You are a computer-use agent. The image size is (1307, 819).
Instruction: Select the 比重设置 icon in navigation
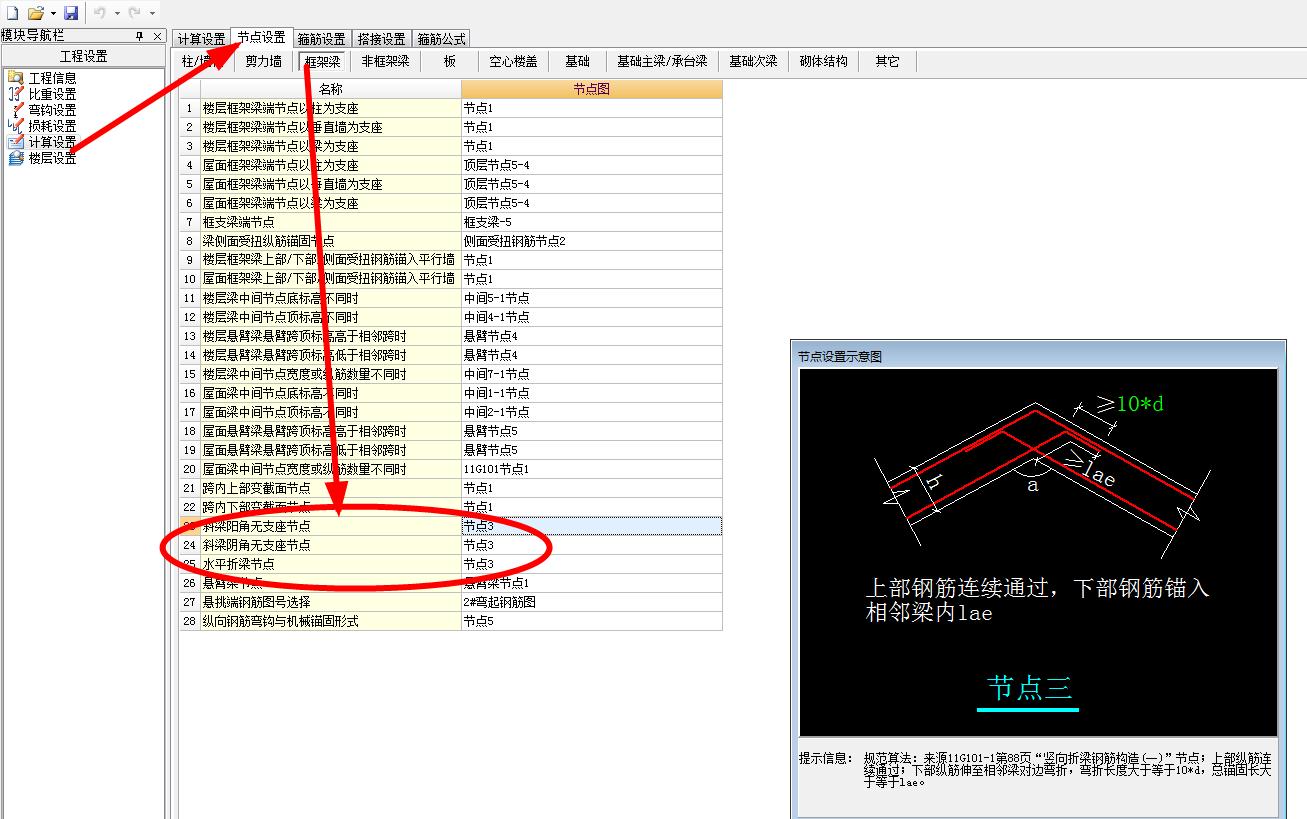coord(15,93)
